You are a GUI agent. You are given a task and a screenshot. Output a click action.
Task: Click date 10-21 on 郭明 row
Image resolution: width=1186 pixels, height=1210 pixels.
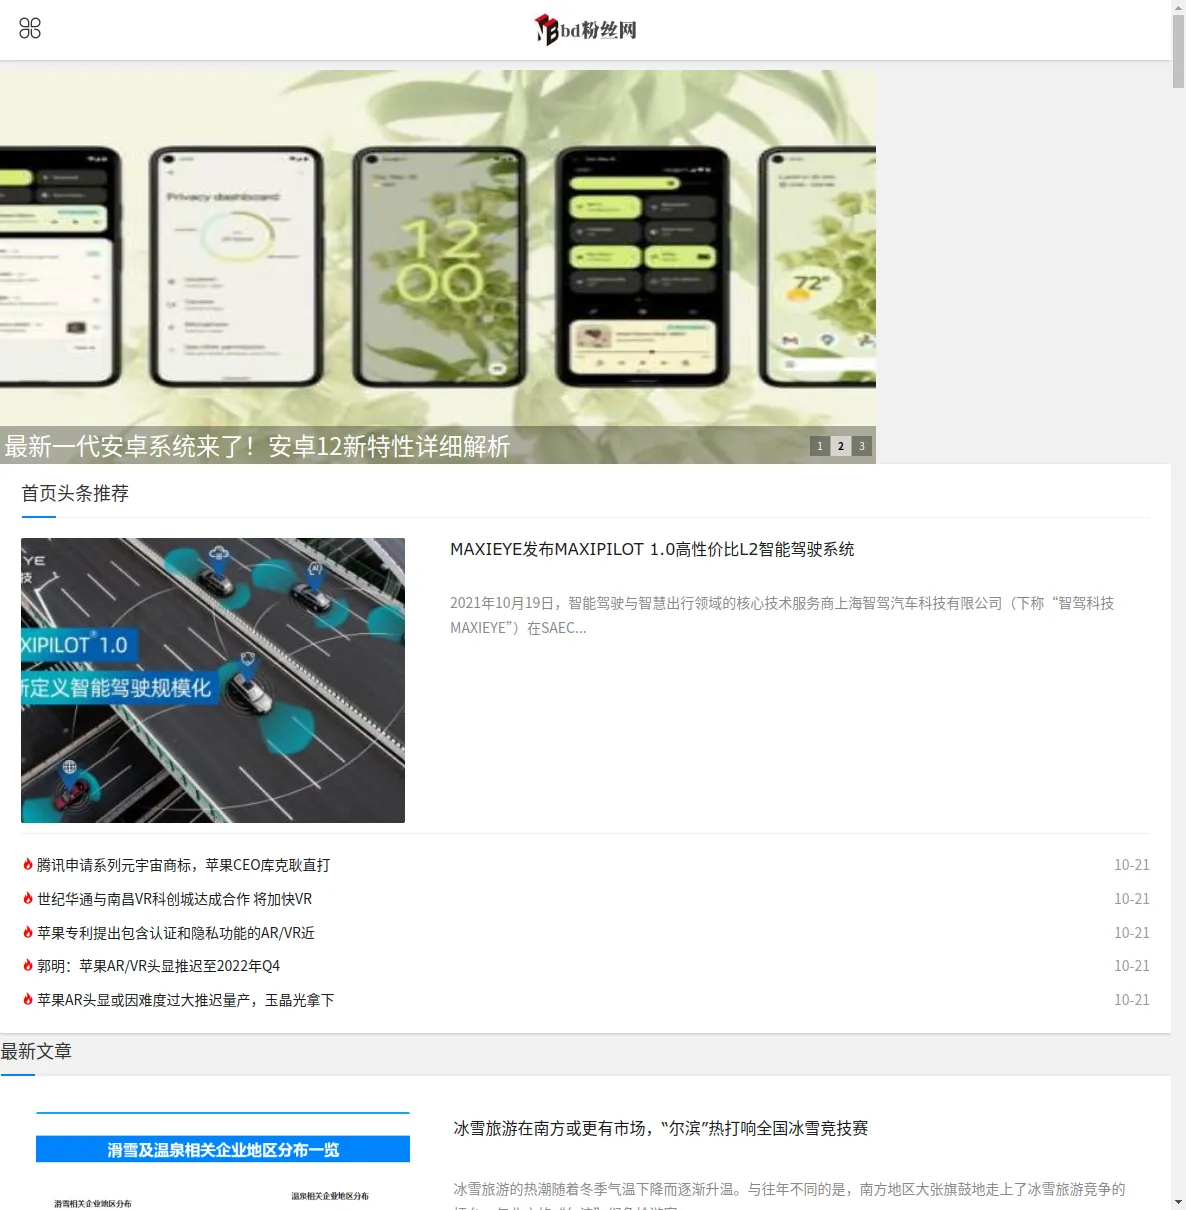(x=1132, y=966)
